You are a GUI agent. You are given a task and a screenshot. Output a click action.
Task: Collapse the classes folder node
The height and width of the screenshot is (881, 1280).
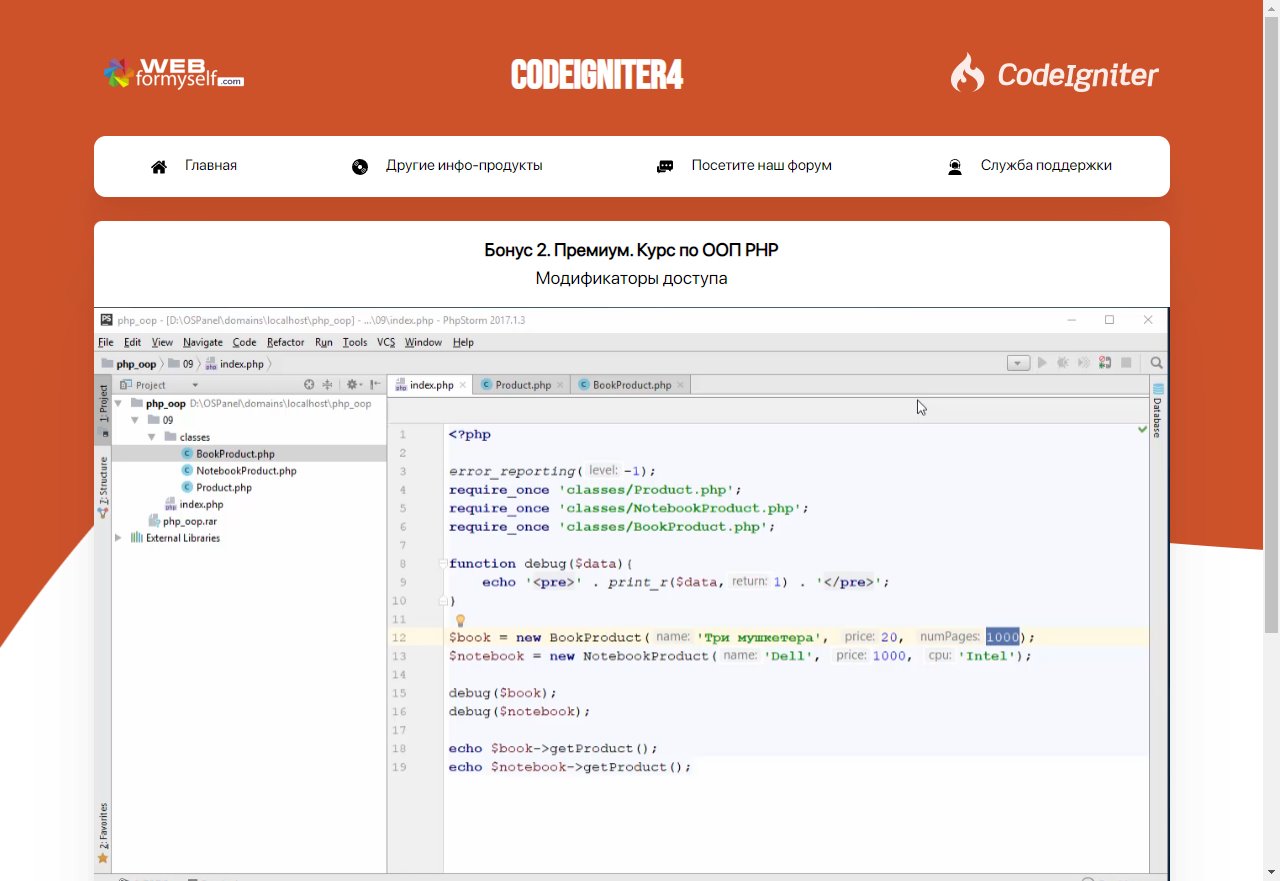[x=153, y=437]
